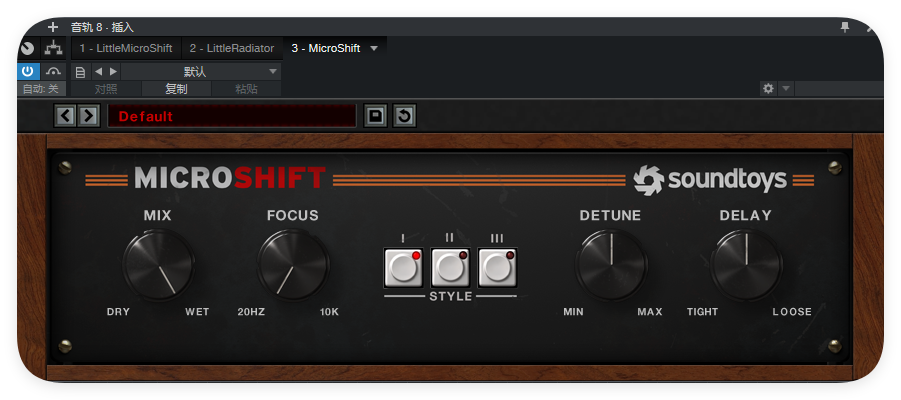Screen dimensions: 901x400
Task: Switch to 2 - LittleRadiator tab
Action: [x=232, y=48]
